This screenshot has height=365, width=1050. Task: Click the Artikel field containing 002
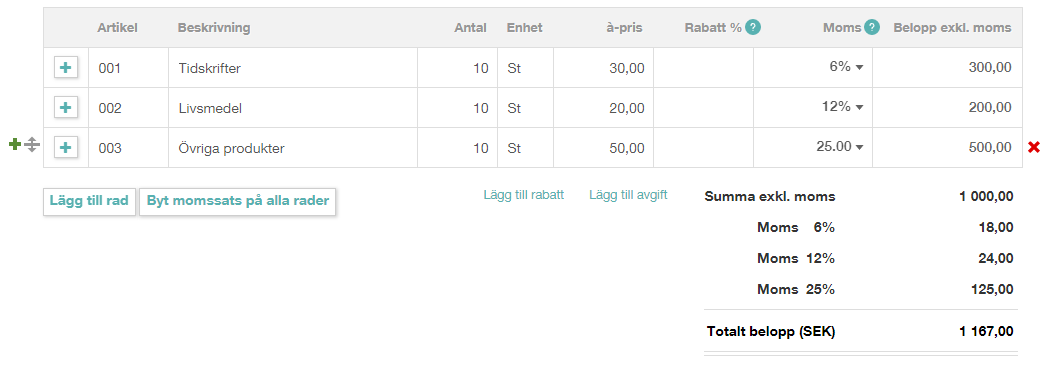pos(129,108)
